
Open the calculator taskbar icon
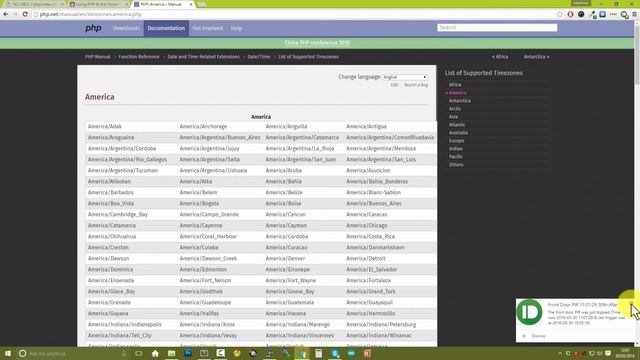(x=318, y=353)
